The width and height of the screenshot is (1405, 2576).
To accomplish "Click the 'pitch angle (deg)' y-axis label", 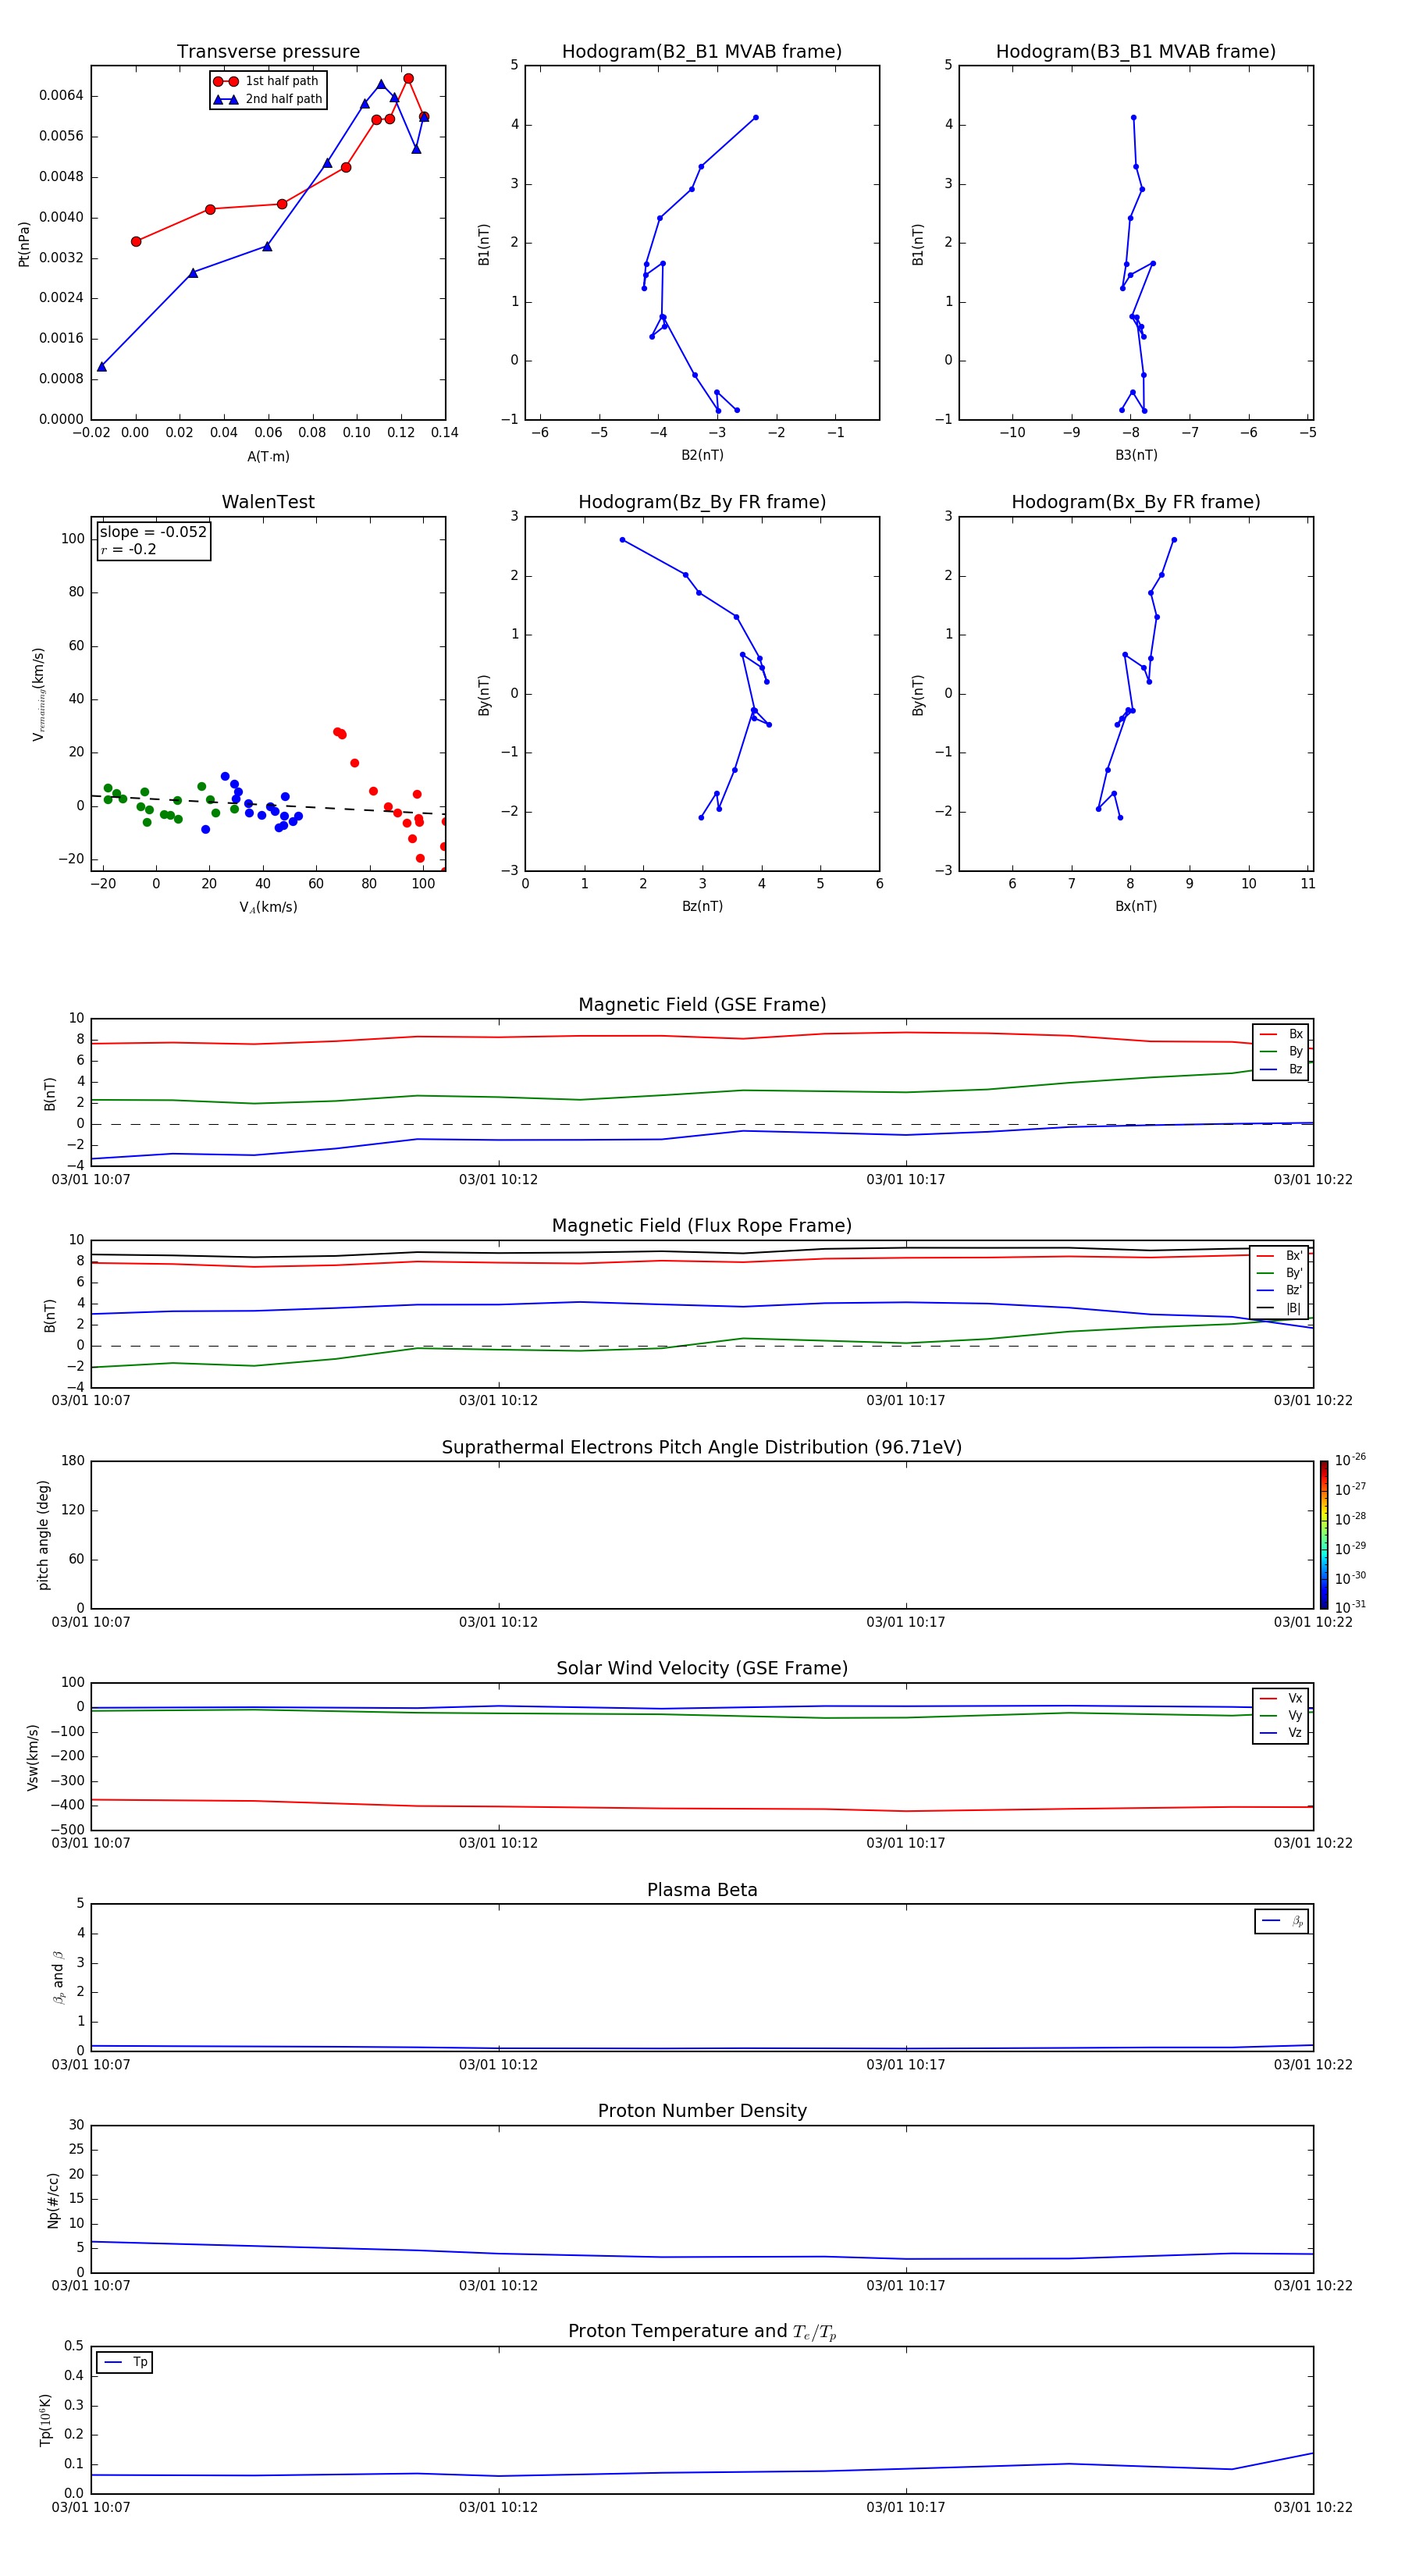I will 43,1534.
